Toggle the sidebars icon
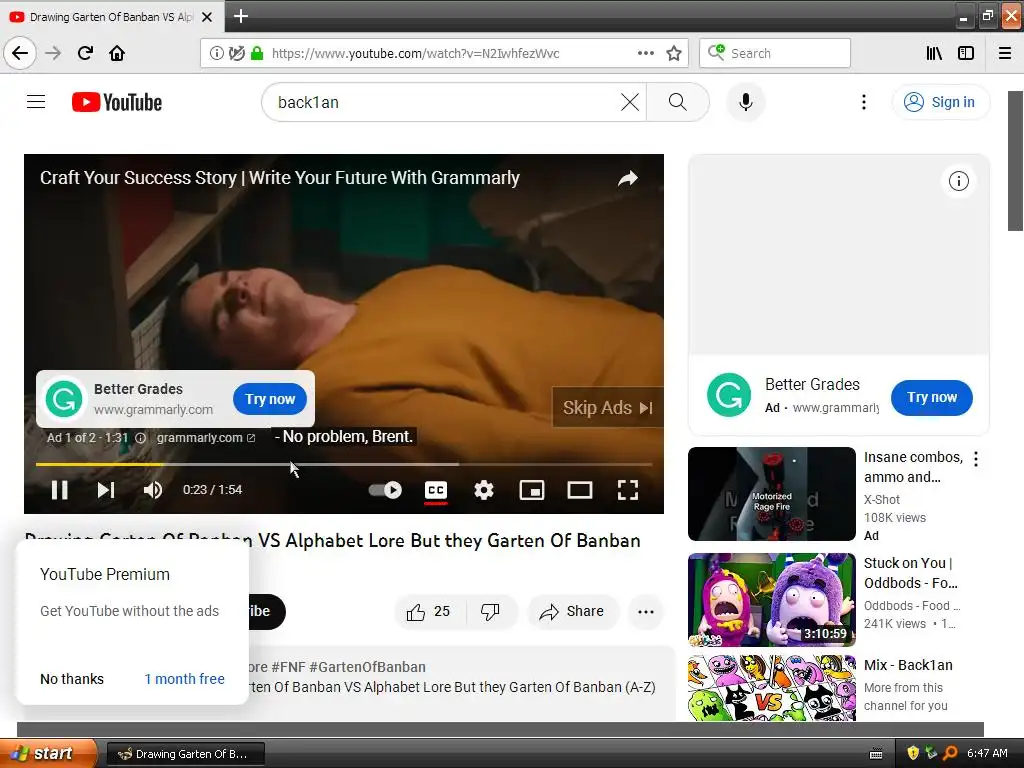 click(x=966, y=53)
